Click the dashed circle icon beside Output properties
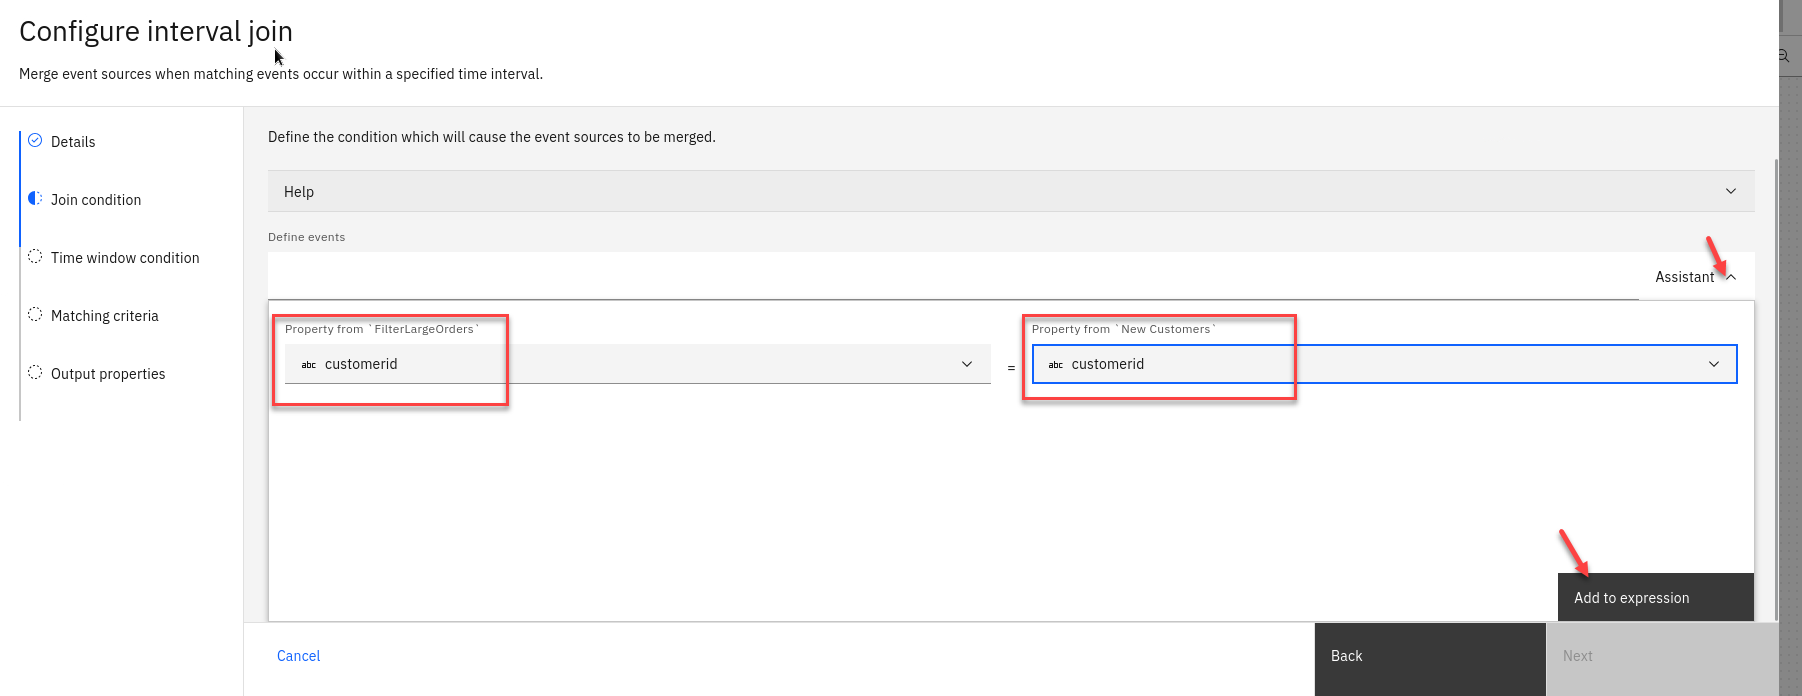Screen dimensions: 1802x696 coord(35,373)
